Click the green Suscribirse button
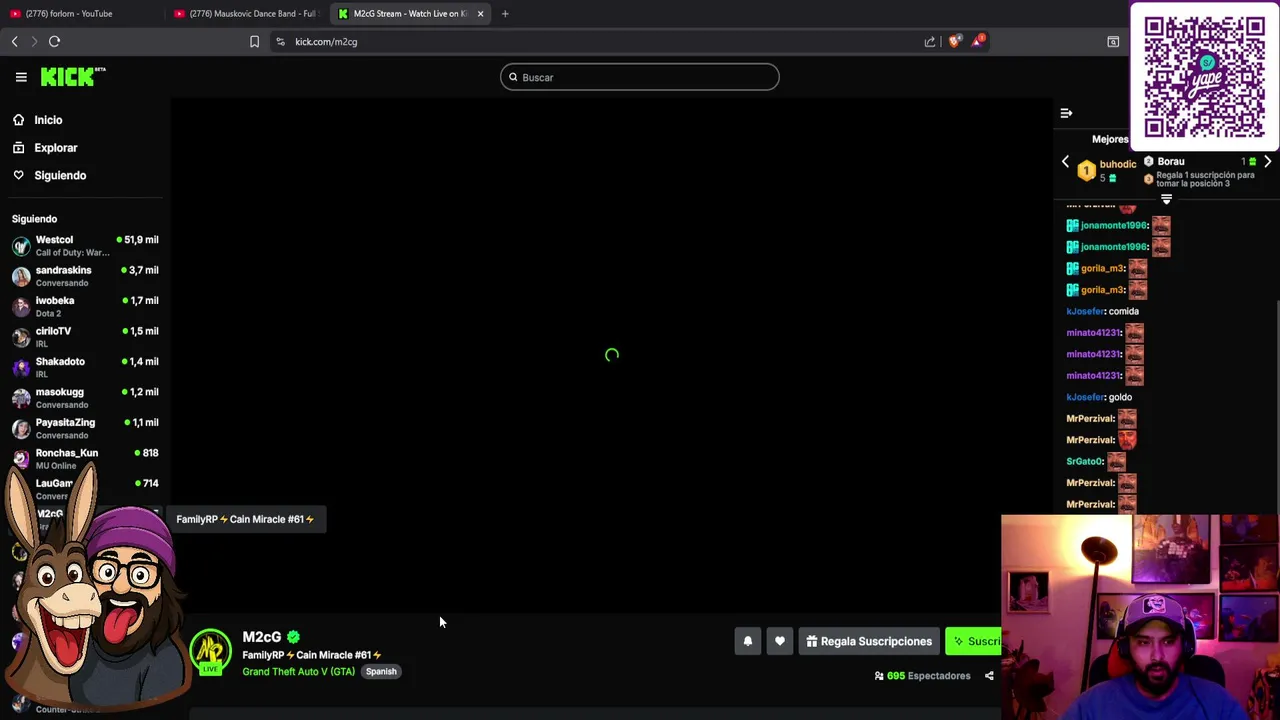1280x720 pixels. [x=973, y=641]
